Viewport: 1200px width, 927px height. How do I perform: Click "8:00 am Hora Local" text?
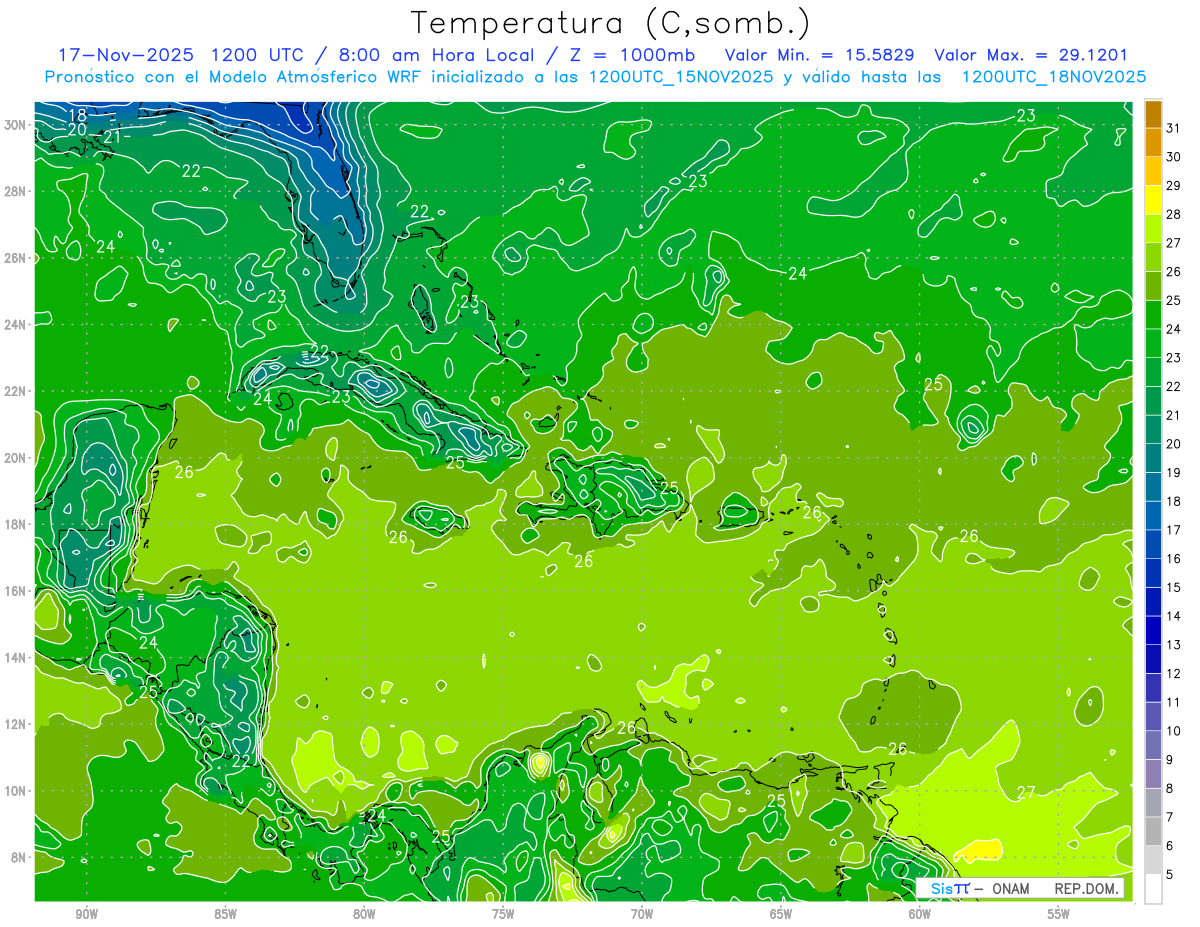(x=434, y=55)
